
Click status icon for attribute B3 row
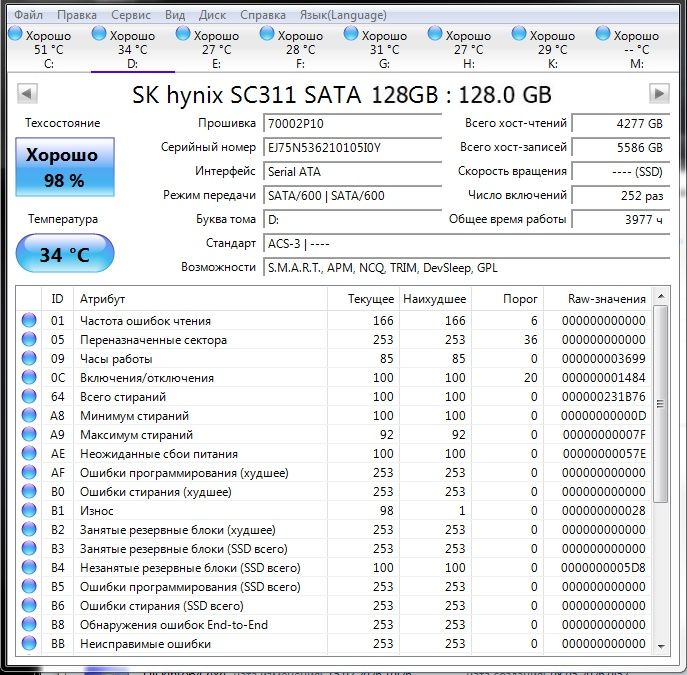click(x=29, y=548)
